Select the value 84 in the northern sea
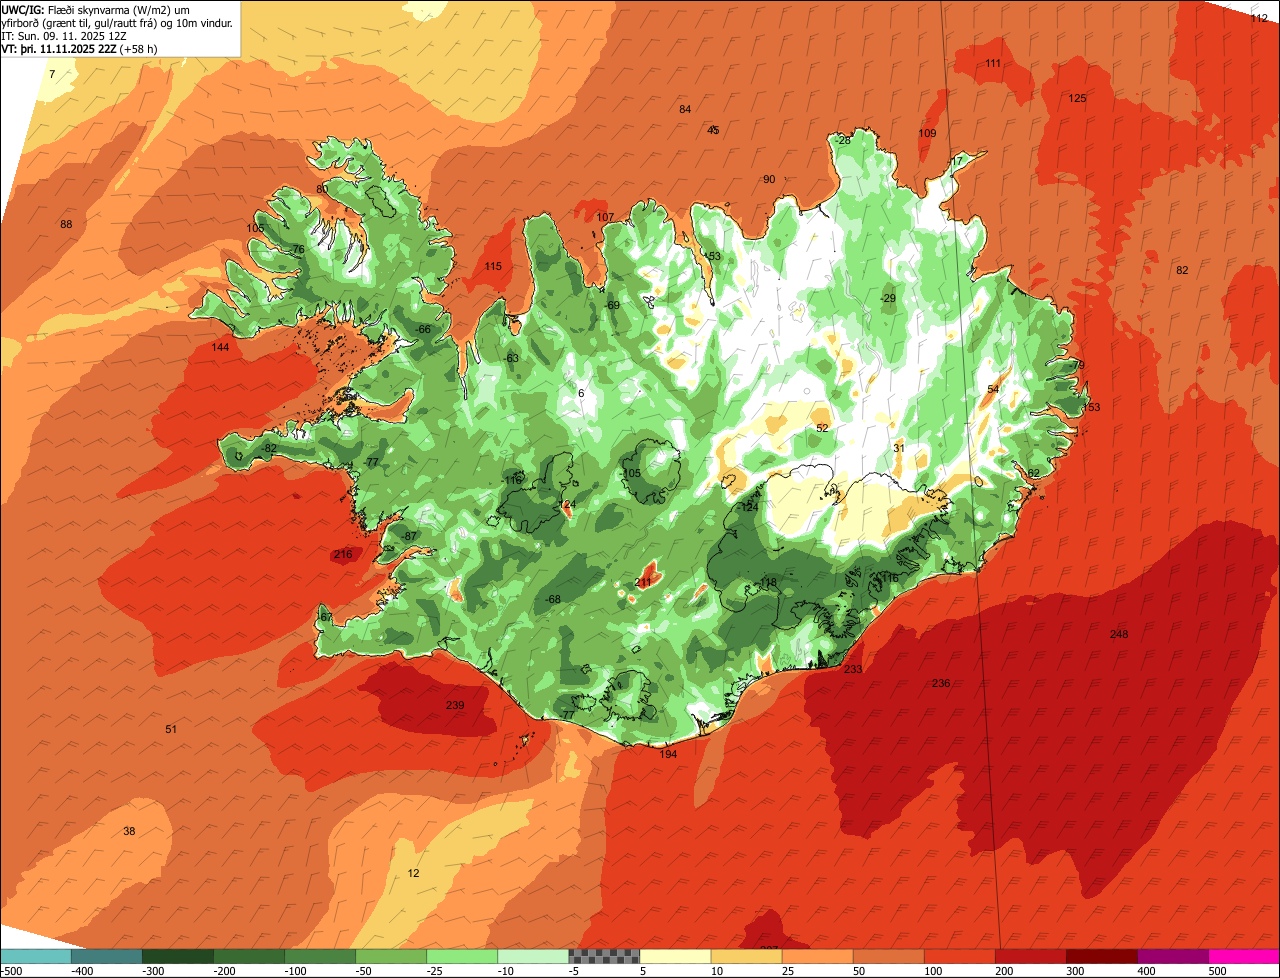 click(x=685, y=109)
